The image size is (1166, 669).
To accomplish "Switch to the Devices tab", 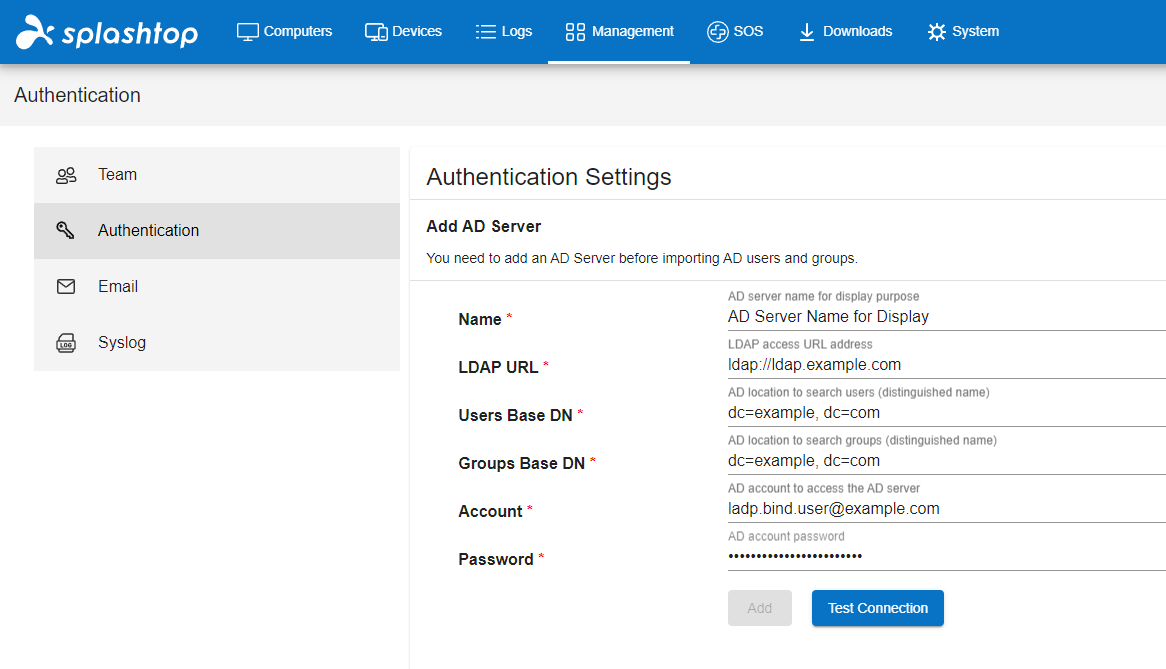I will click(x=403, y=32).
